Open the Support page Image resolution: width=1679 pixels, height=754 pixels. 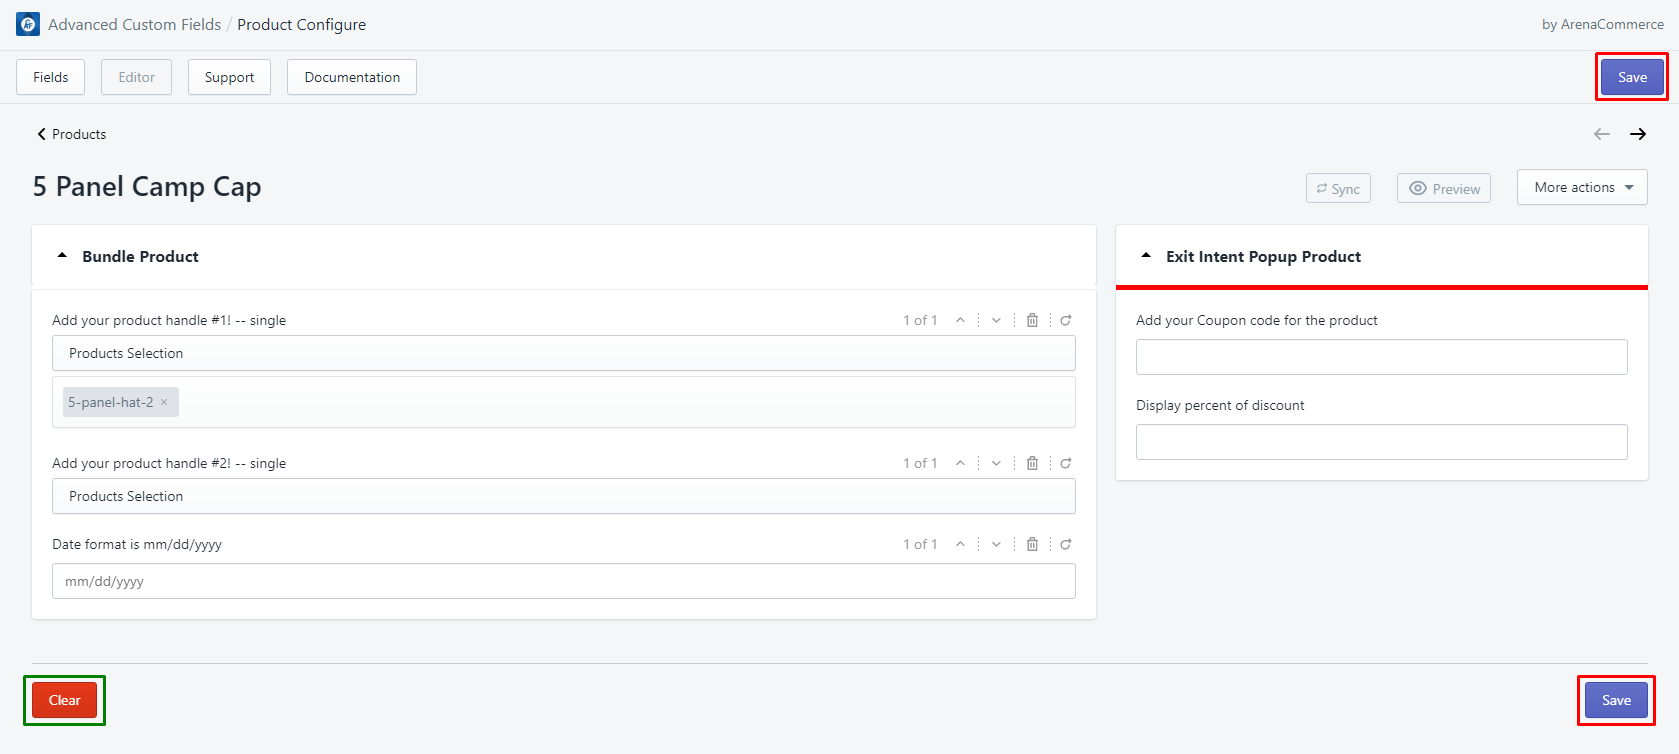[229, 77]
